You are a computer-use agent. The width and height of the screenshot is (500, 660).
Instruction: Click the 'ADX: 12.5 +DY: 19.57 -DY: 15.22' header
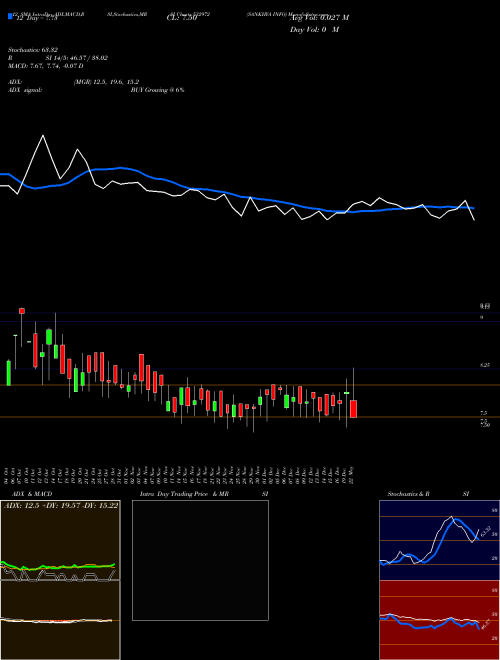coord(61,505)
